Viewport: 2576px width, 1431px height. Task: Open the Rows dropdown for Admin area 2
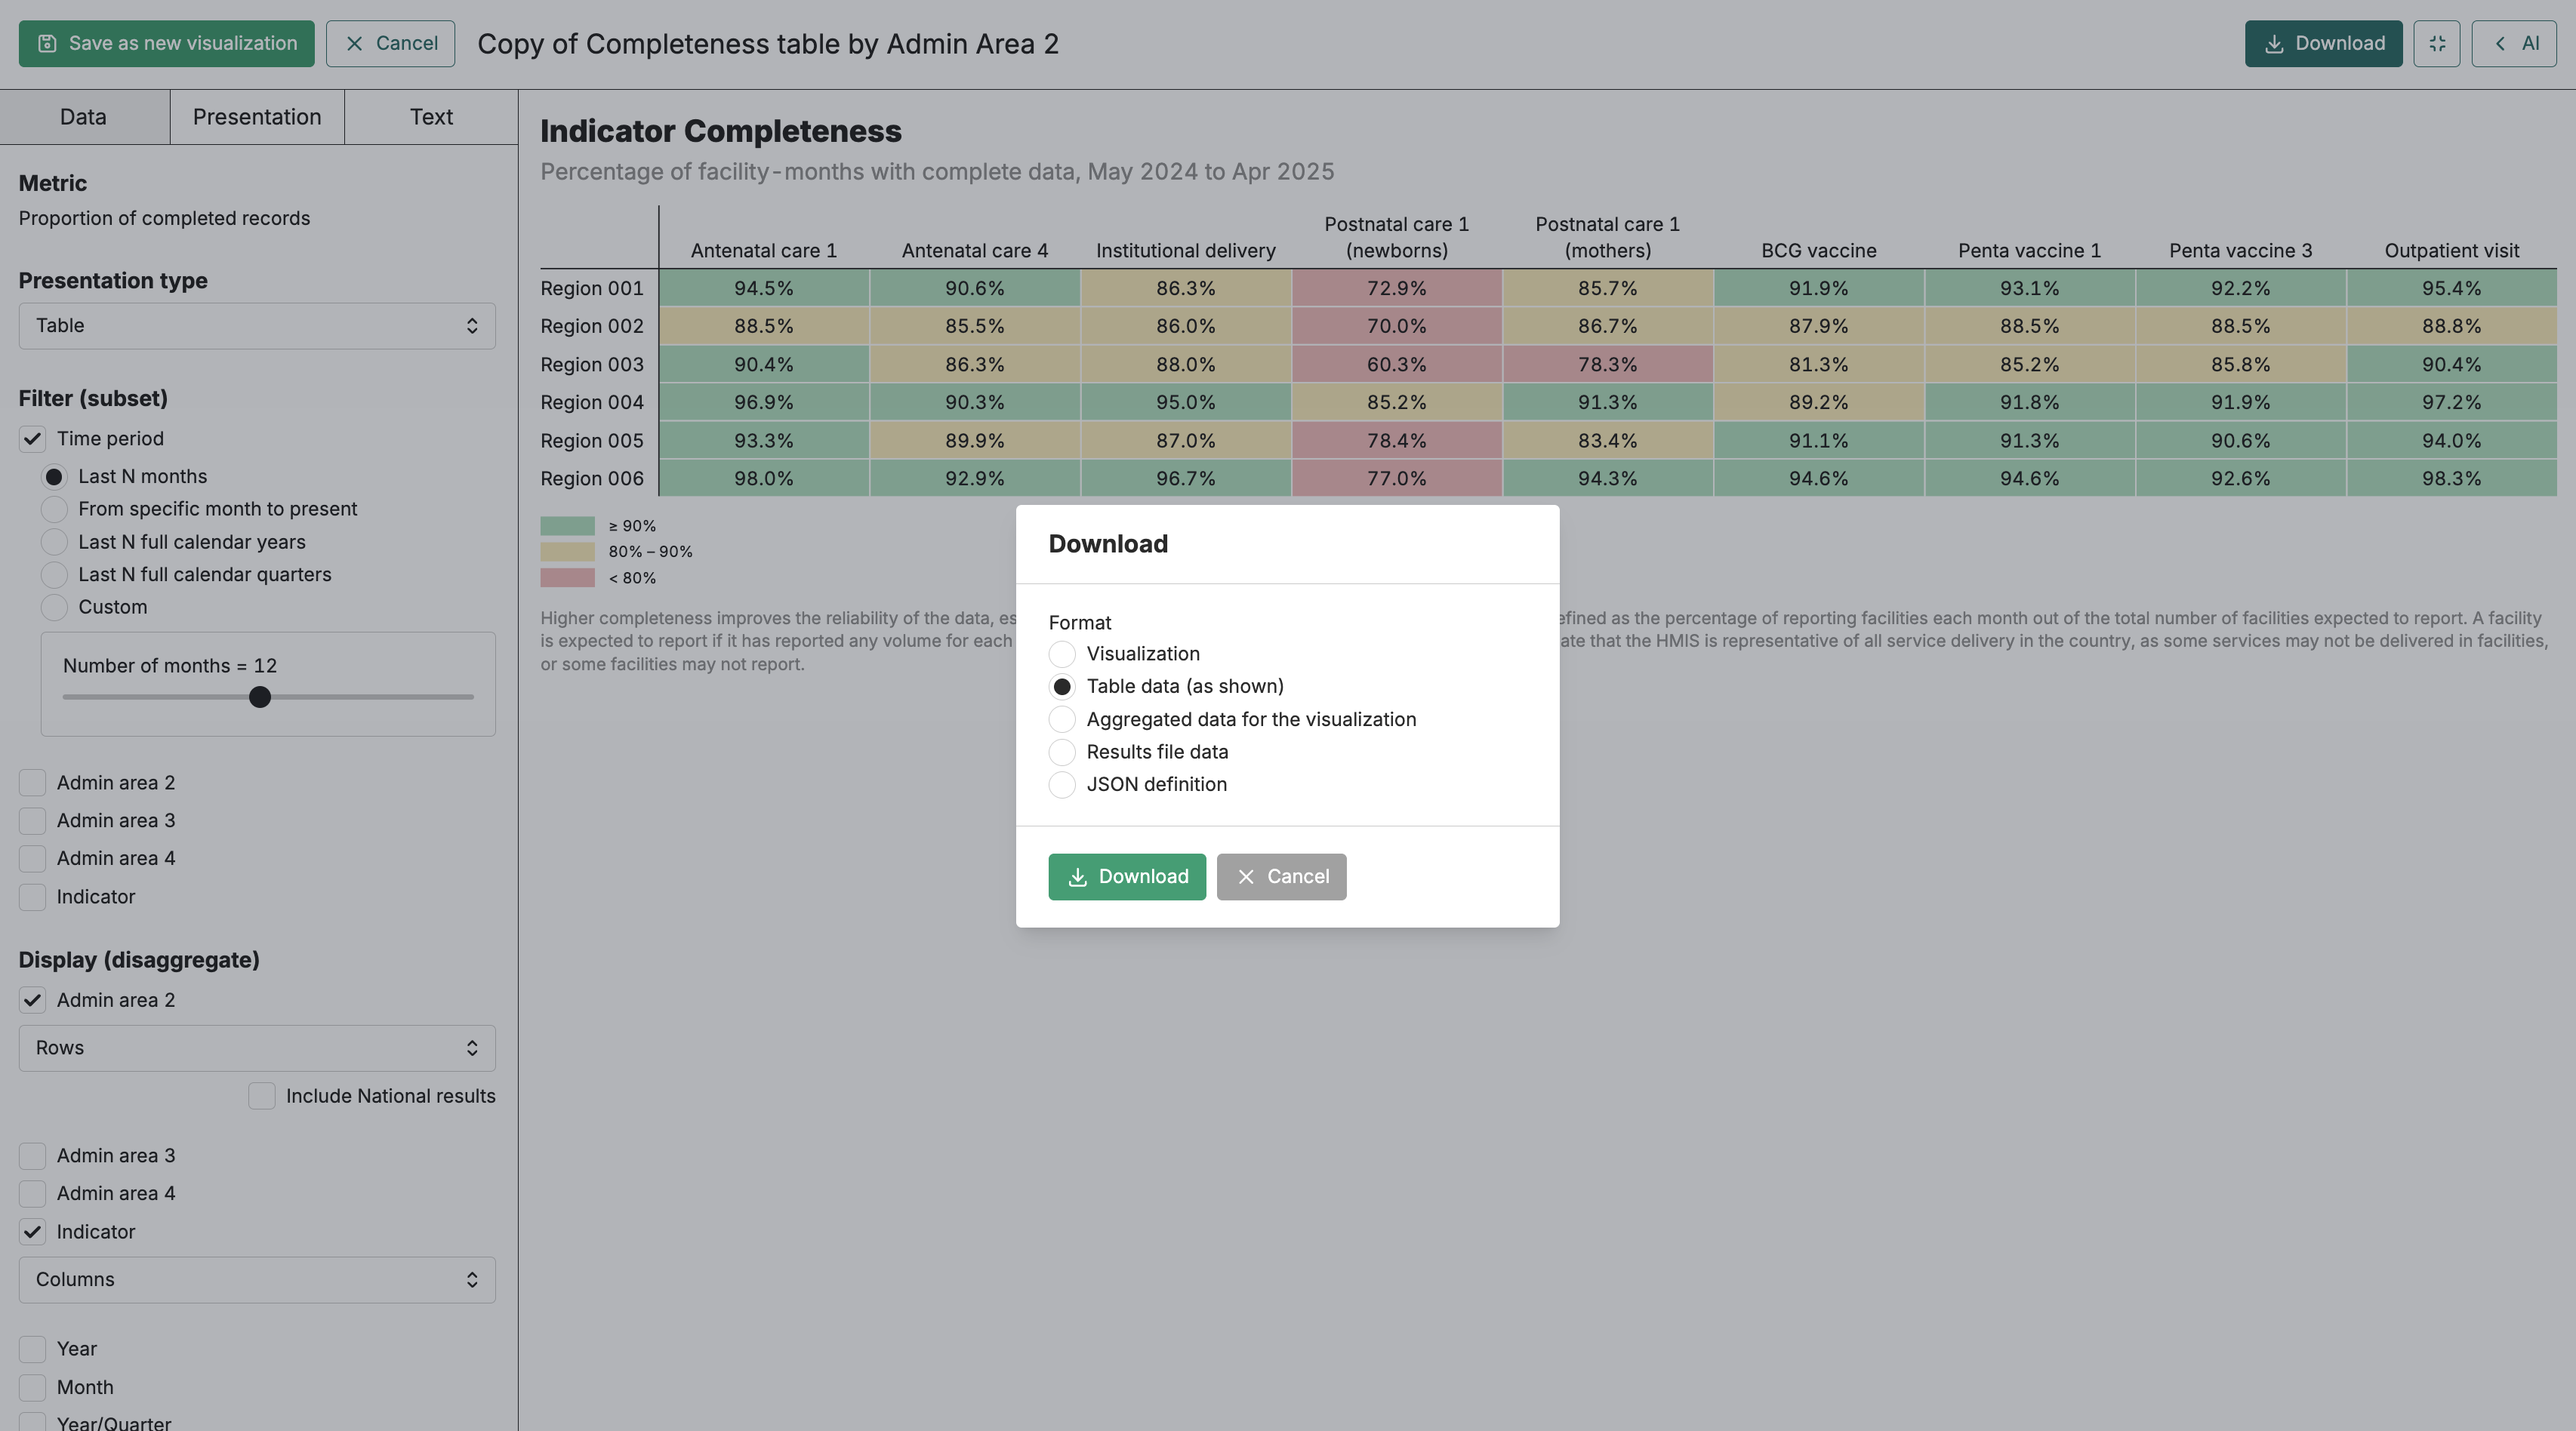tap(257, 1048)
